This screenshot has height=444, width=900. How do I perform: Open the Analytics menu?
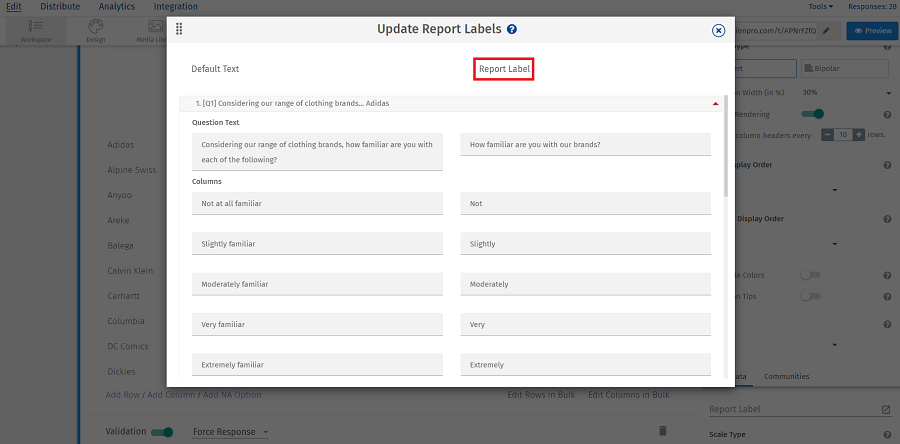pos(116,6)
